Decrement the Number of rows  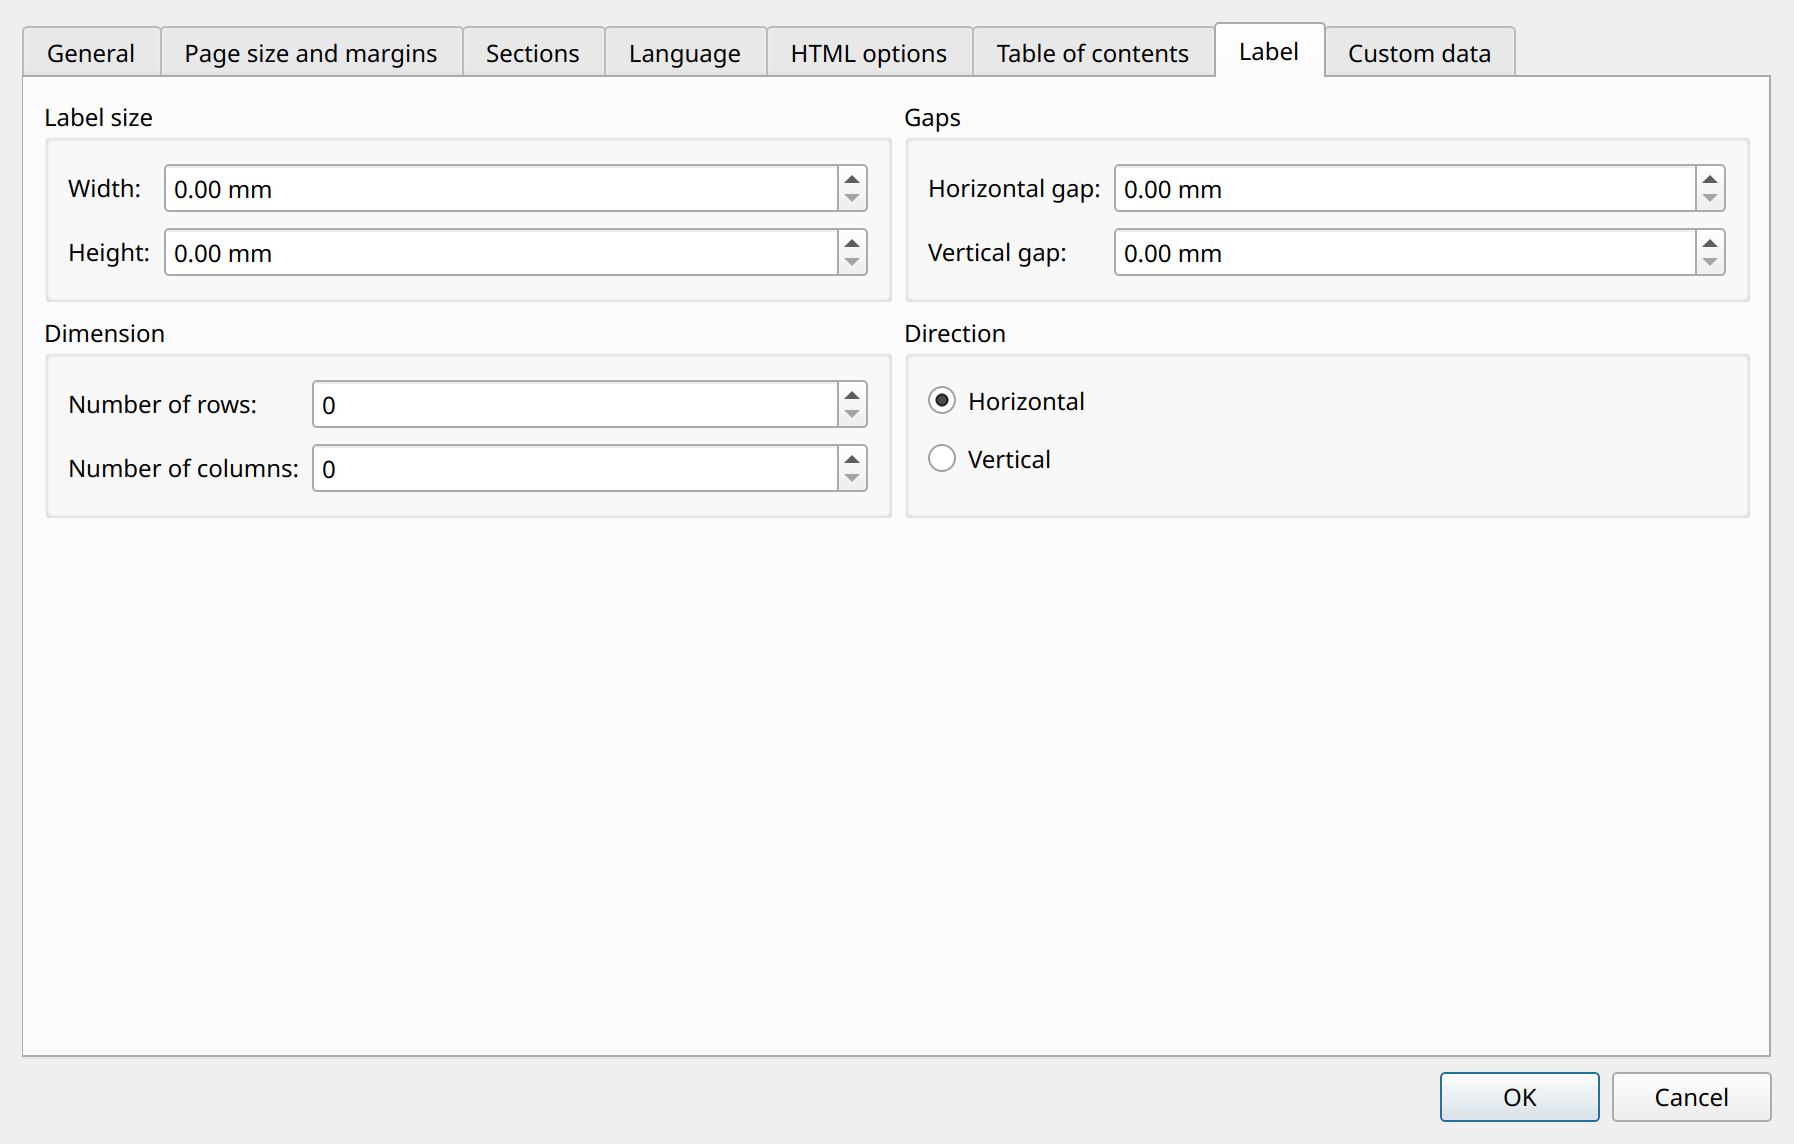(x=852, y=415)
